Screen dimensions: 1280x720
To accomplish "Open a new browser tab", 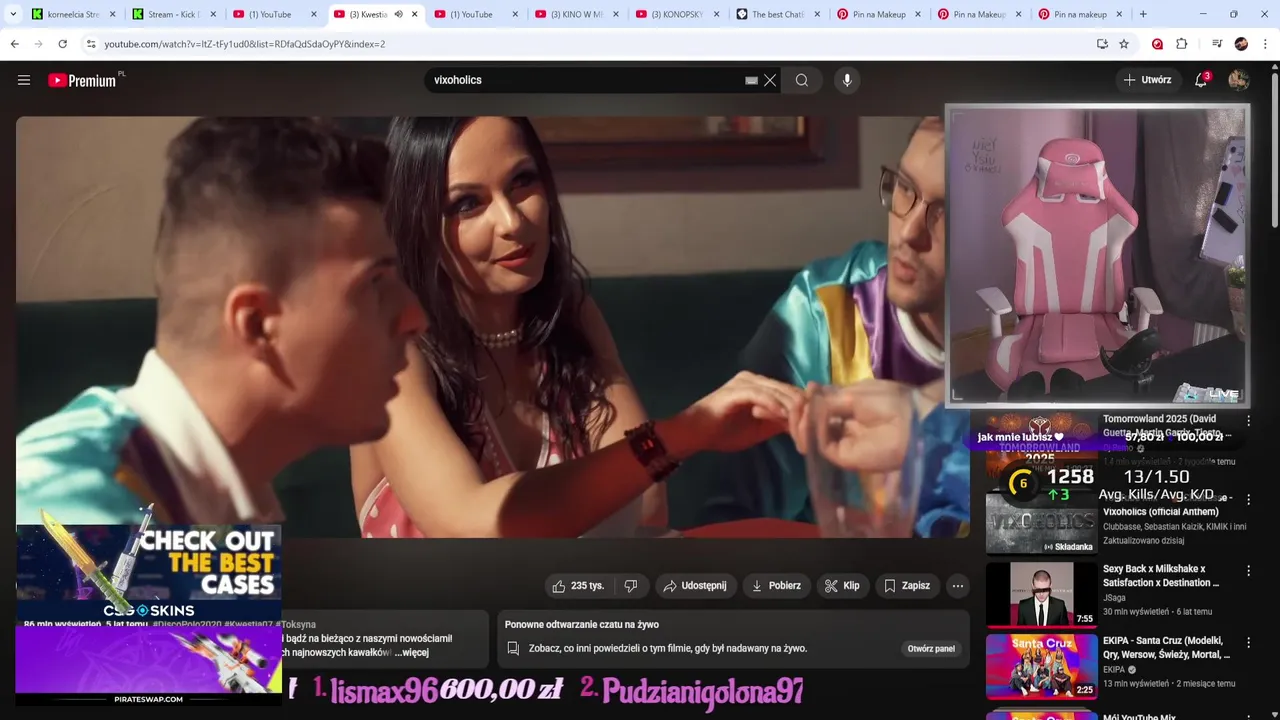I will pyautogui.click(x=1143, y=14).
